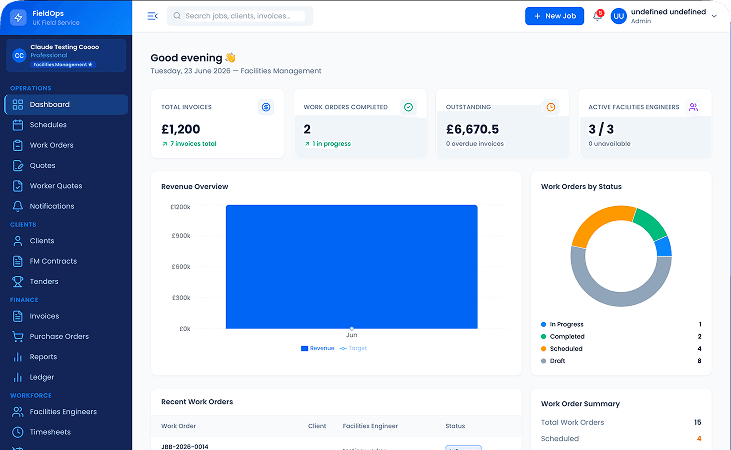Open the Dashboard menu item
This screenshot has height=450, width=731.
click(x=66, y=104)
